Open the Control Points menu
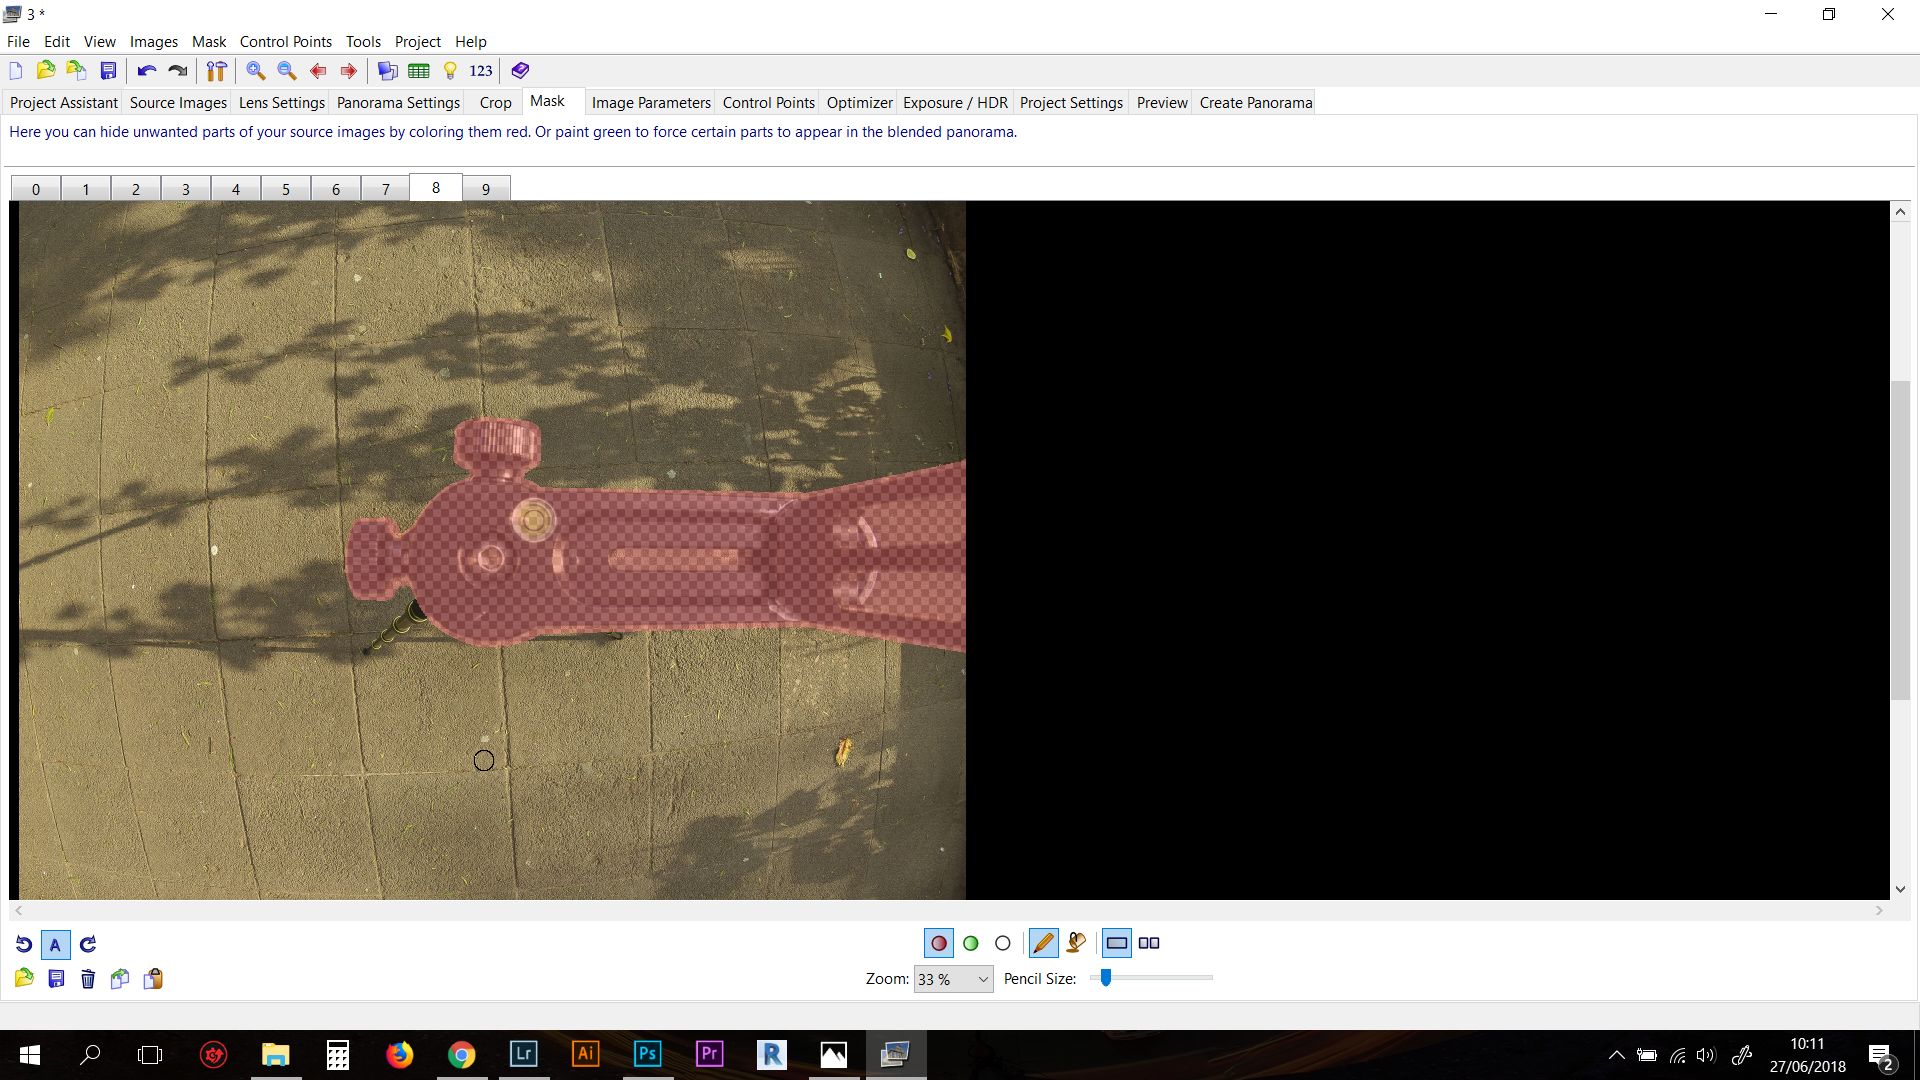The height and width of the screenshot is (1080, 1920). (286, 41)
